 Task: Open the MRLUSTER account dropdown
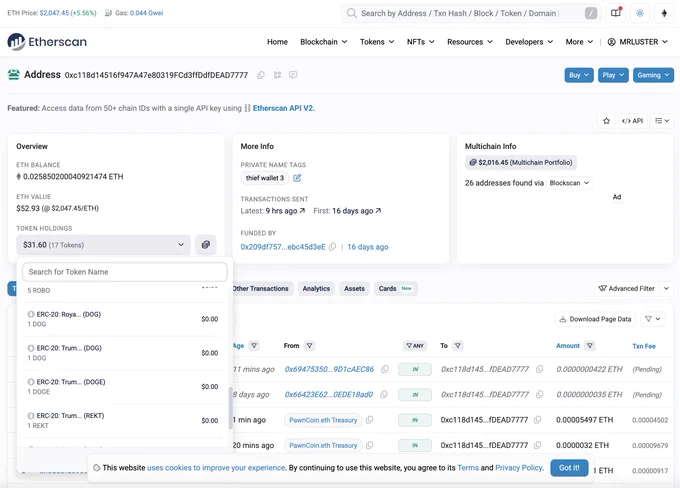(x=637, y=42)
